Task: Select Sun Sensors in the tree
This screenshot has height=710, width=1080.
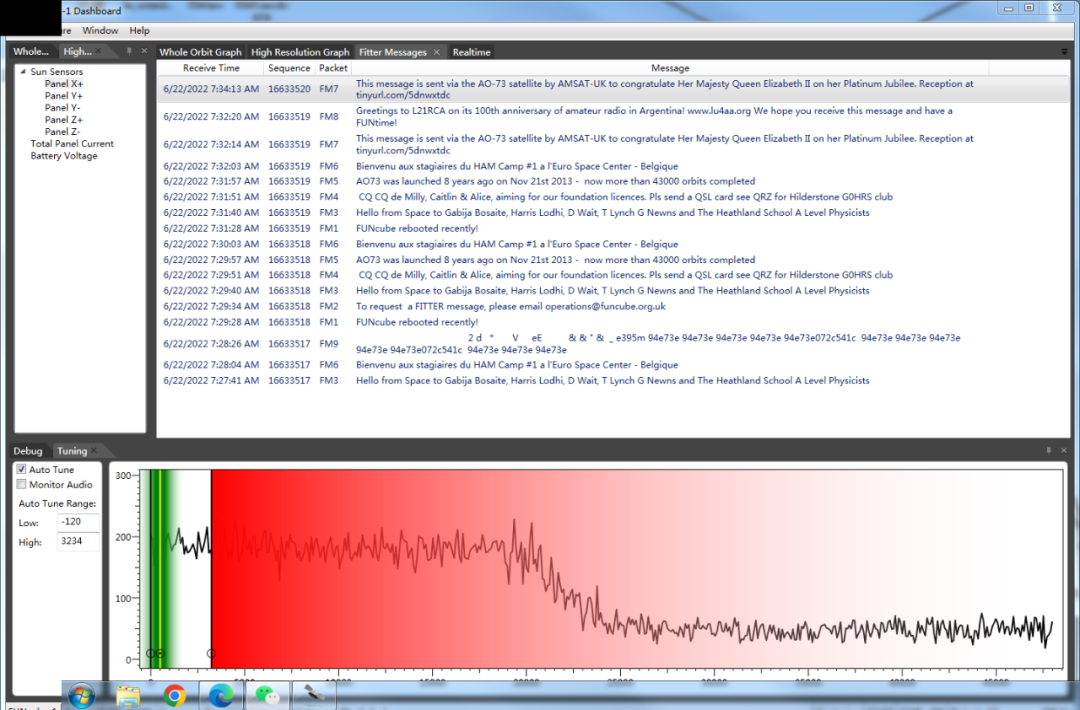Action: pos(56,72)
